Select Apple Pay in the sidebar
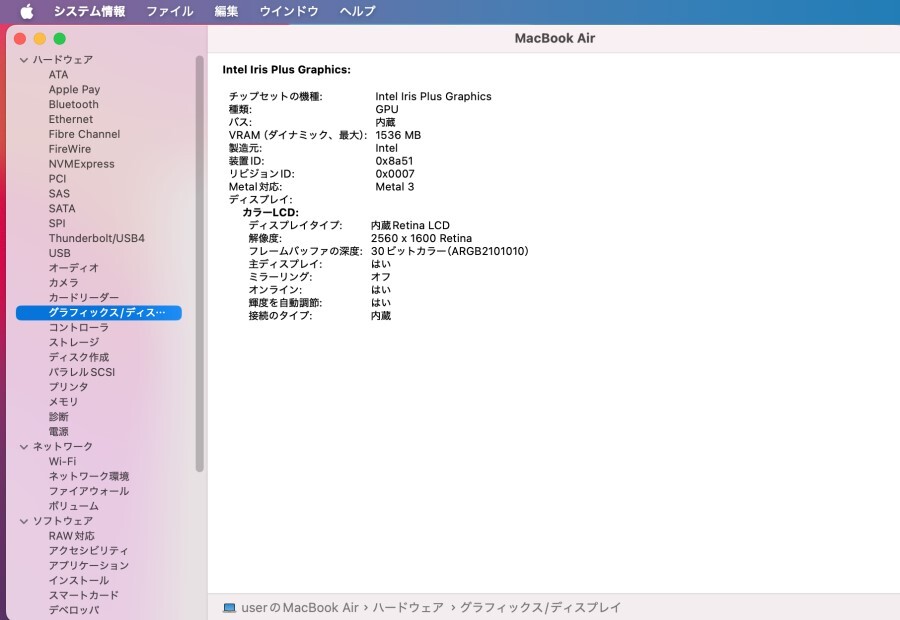Viewport: 900px width, 620px height. pos(74,90)
